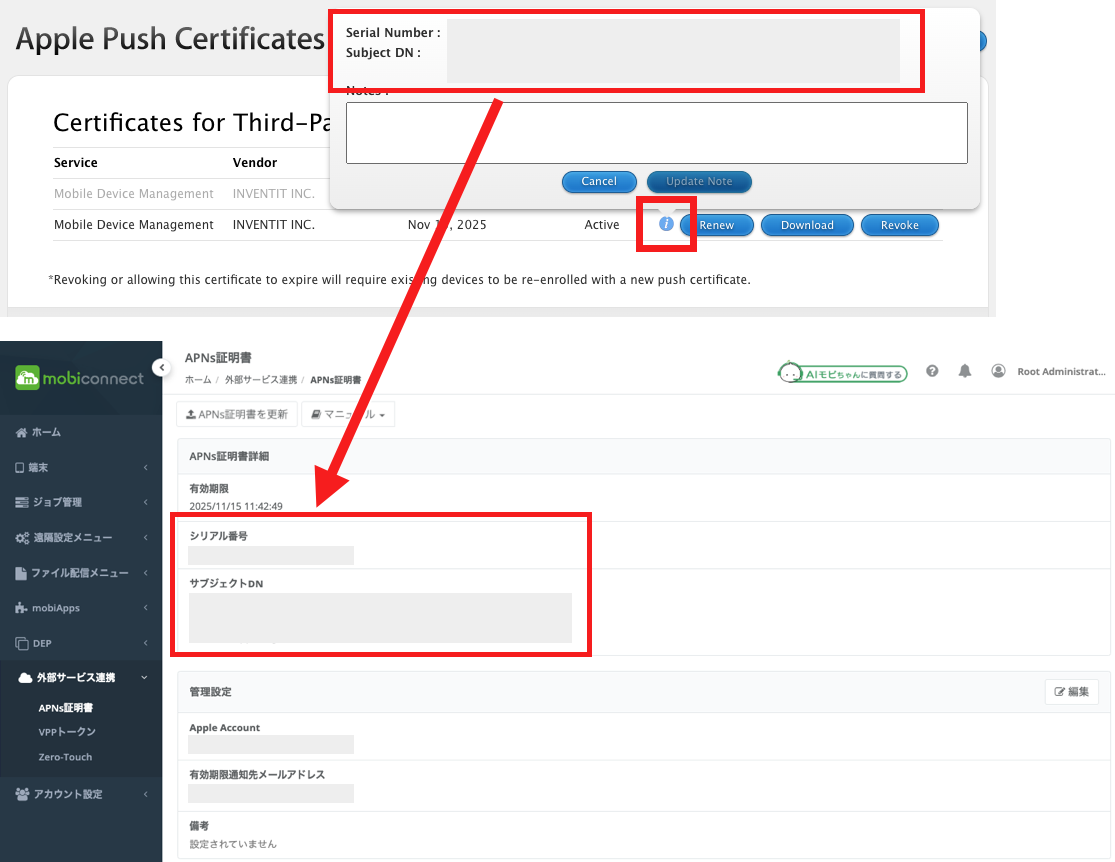1115x862 pixels.
Task: Click the ジョブ管理 list icon
Action: coord(22,502)
